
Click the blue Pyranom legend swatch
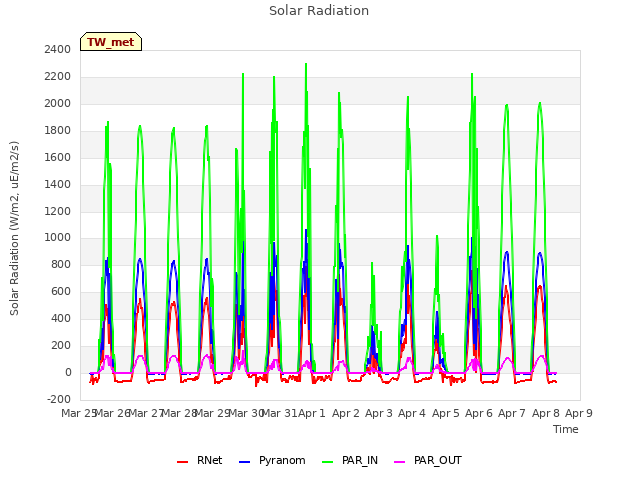click(x=244, y=462)
